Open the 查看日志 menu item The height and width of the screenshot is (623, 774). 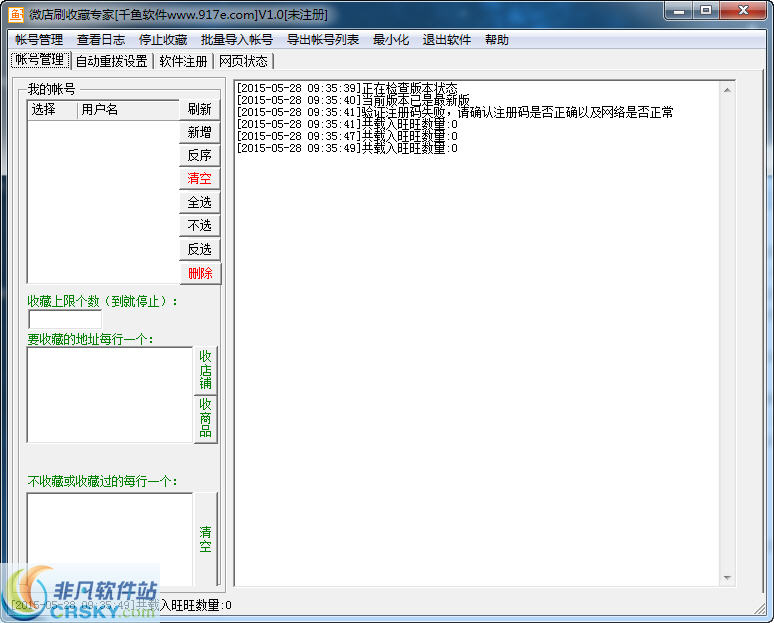tap(101, 40)
